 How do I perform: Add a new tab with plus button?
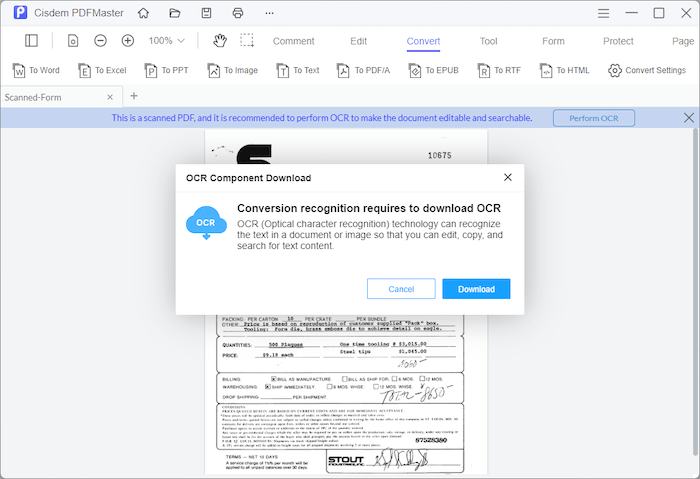[x=134, y=96]
